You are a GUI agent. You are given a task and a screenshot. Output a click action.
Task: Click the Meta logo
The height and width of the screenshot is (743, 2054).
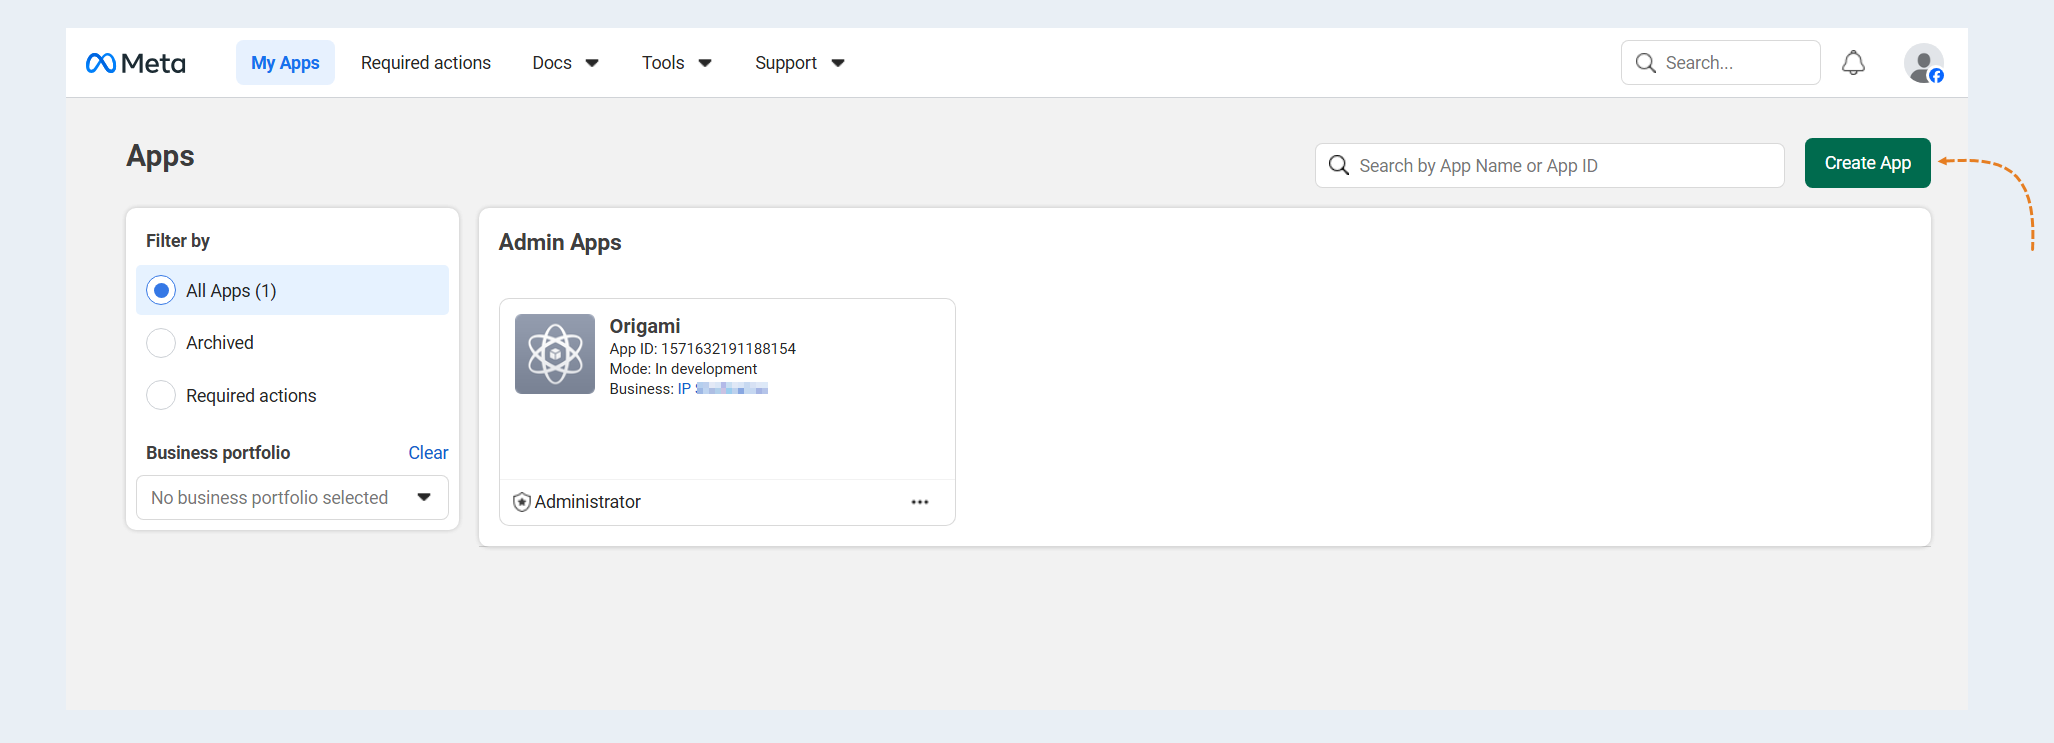click(x=136, y=63)
